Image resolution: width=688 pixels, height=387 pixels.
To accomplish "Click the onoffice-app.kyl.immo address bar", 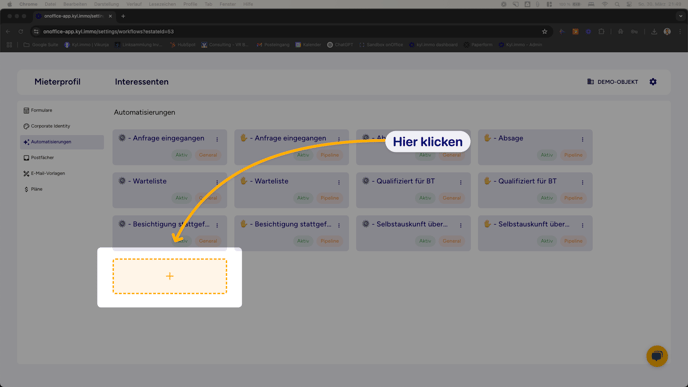I will pyautogui.click(x=291, y=32).
